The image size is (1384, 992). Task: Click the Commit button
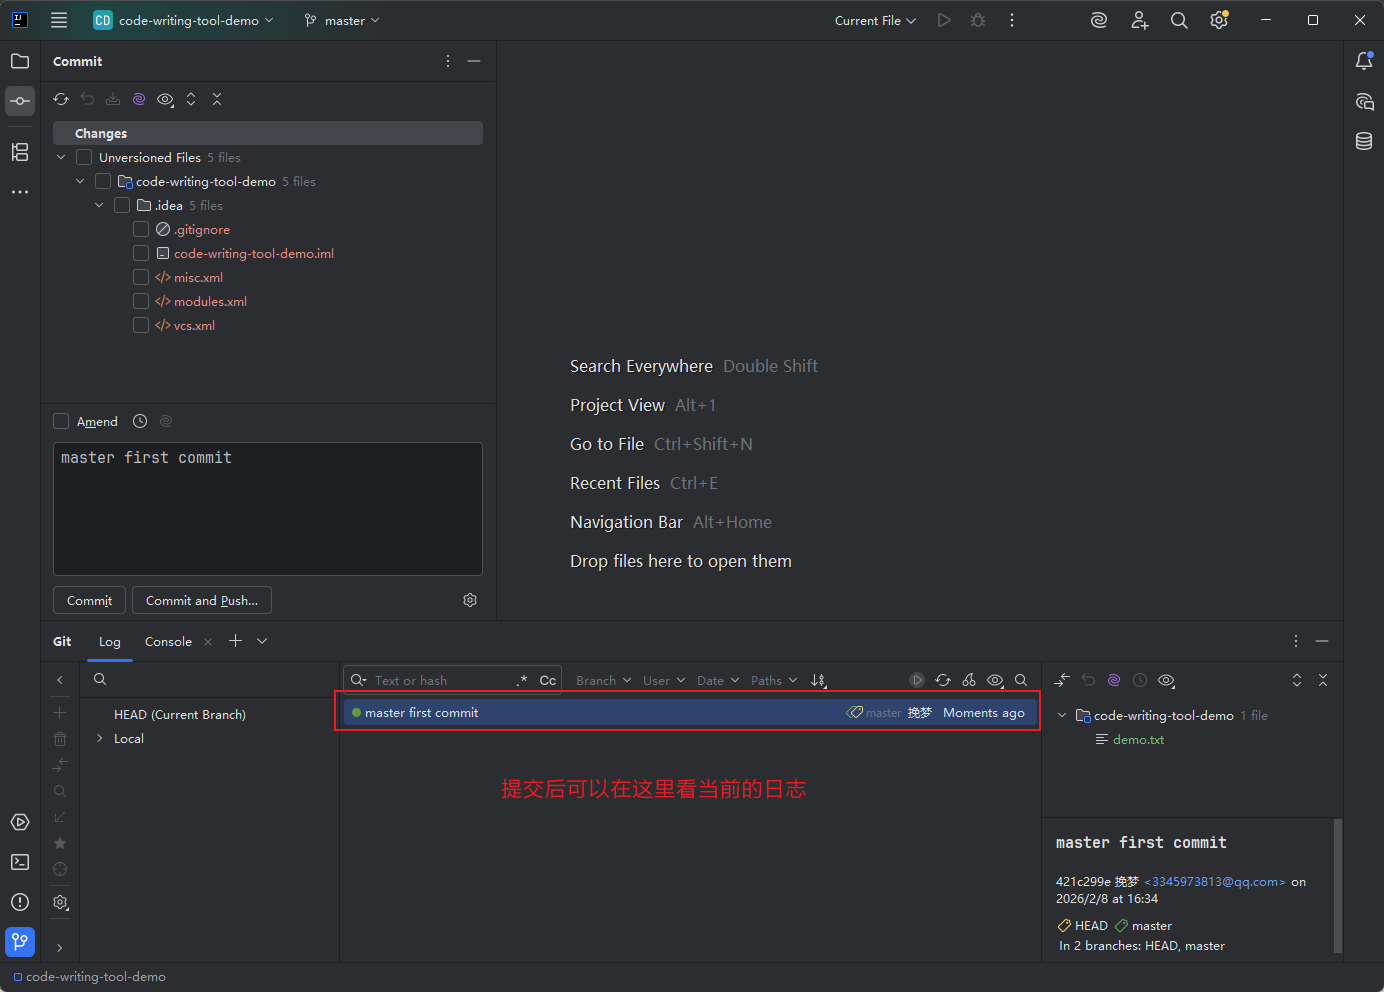pyautogui.click(x=89, y=600)
